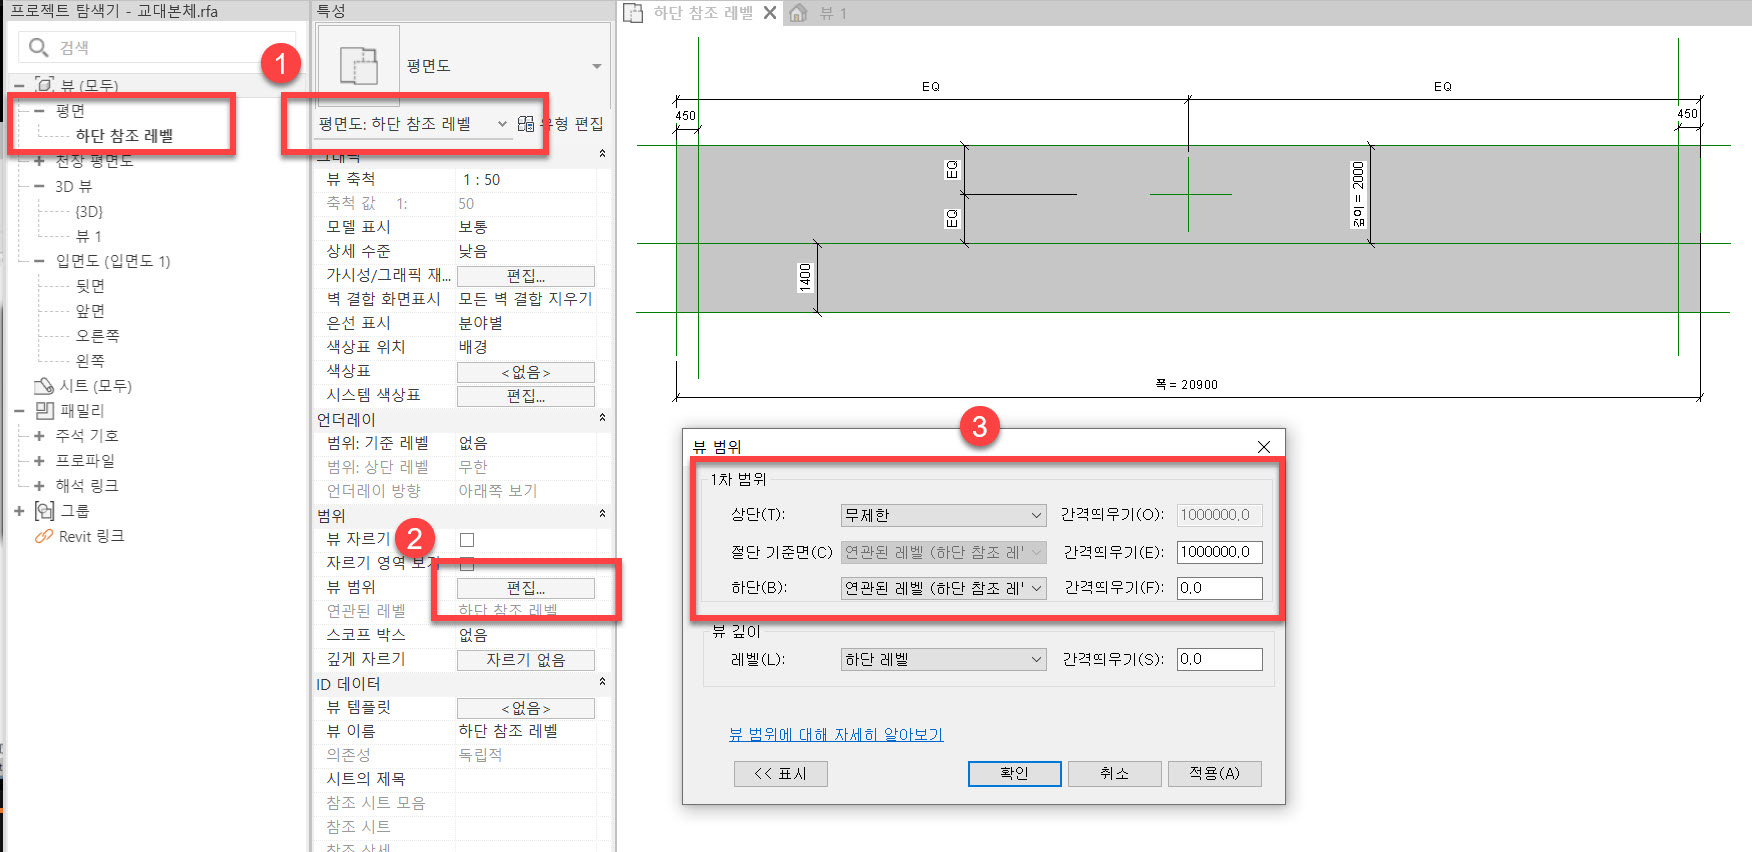Click the Edit Type (유형 편집) icon
Screen dimensions: 1752x852
(x=526, y=124)
